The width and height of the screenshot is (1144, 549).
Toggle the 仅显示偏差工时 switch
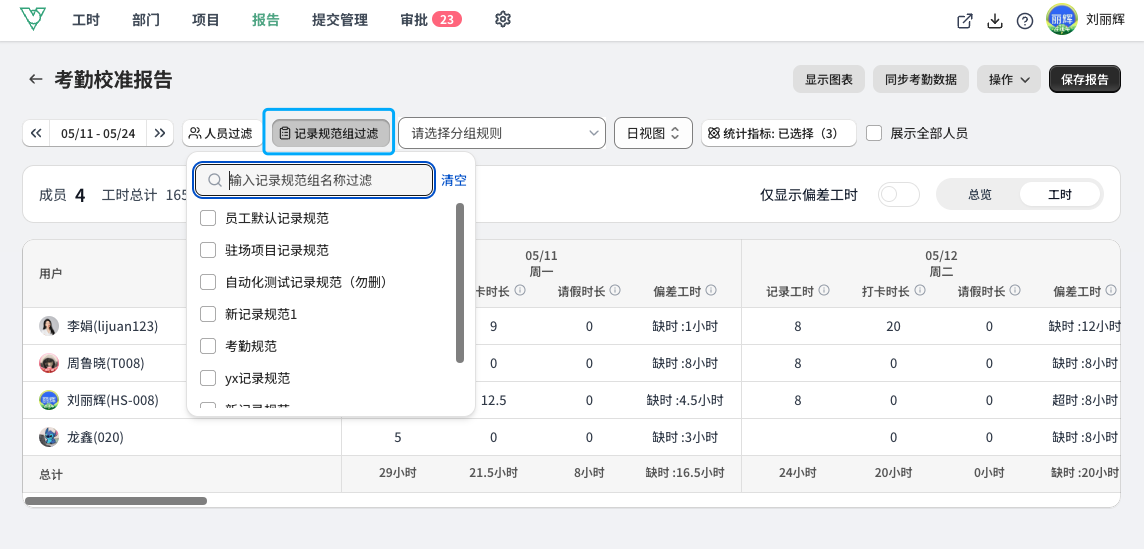[898, 194]
